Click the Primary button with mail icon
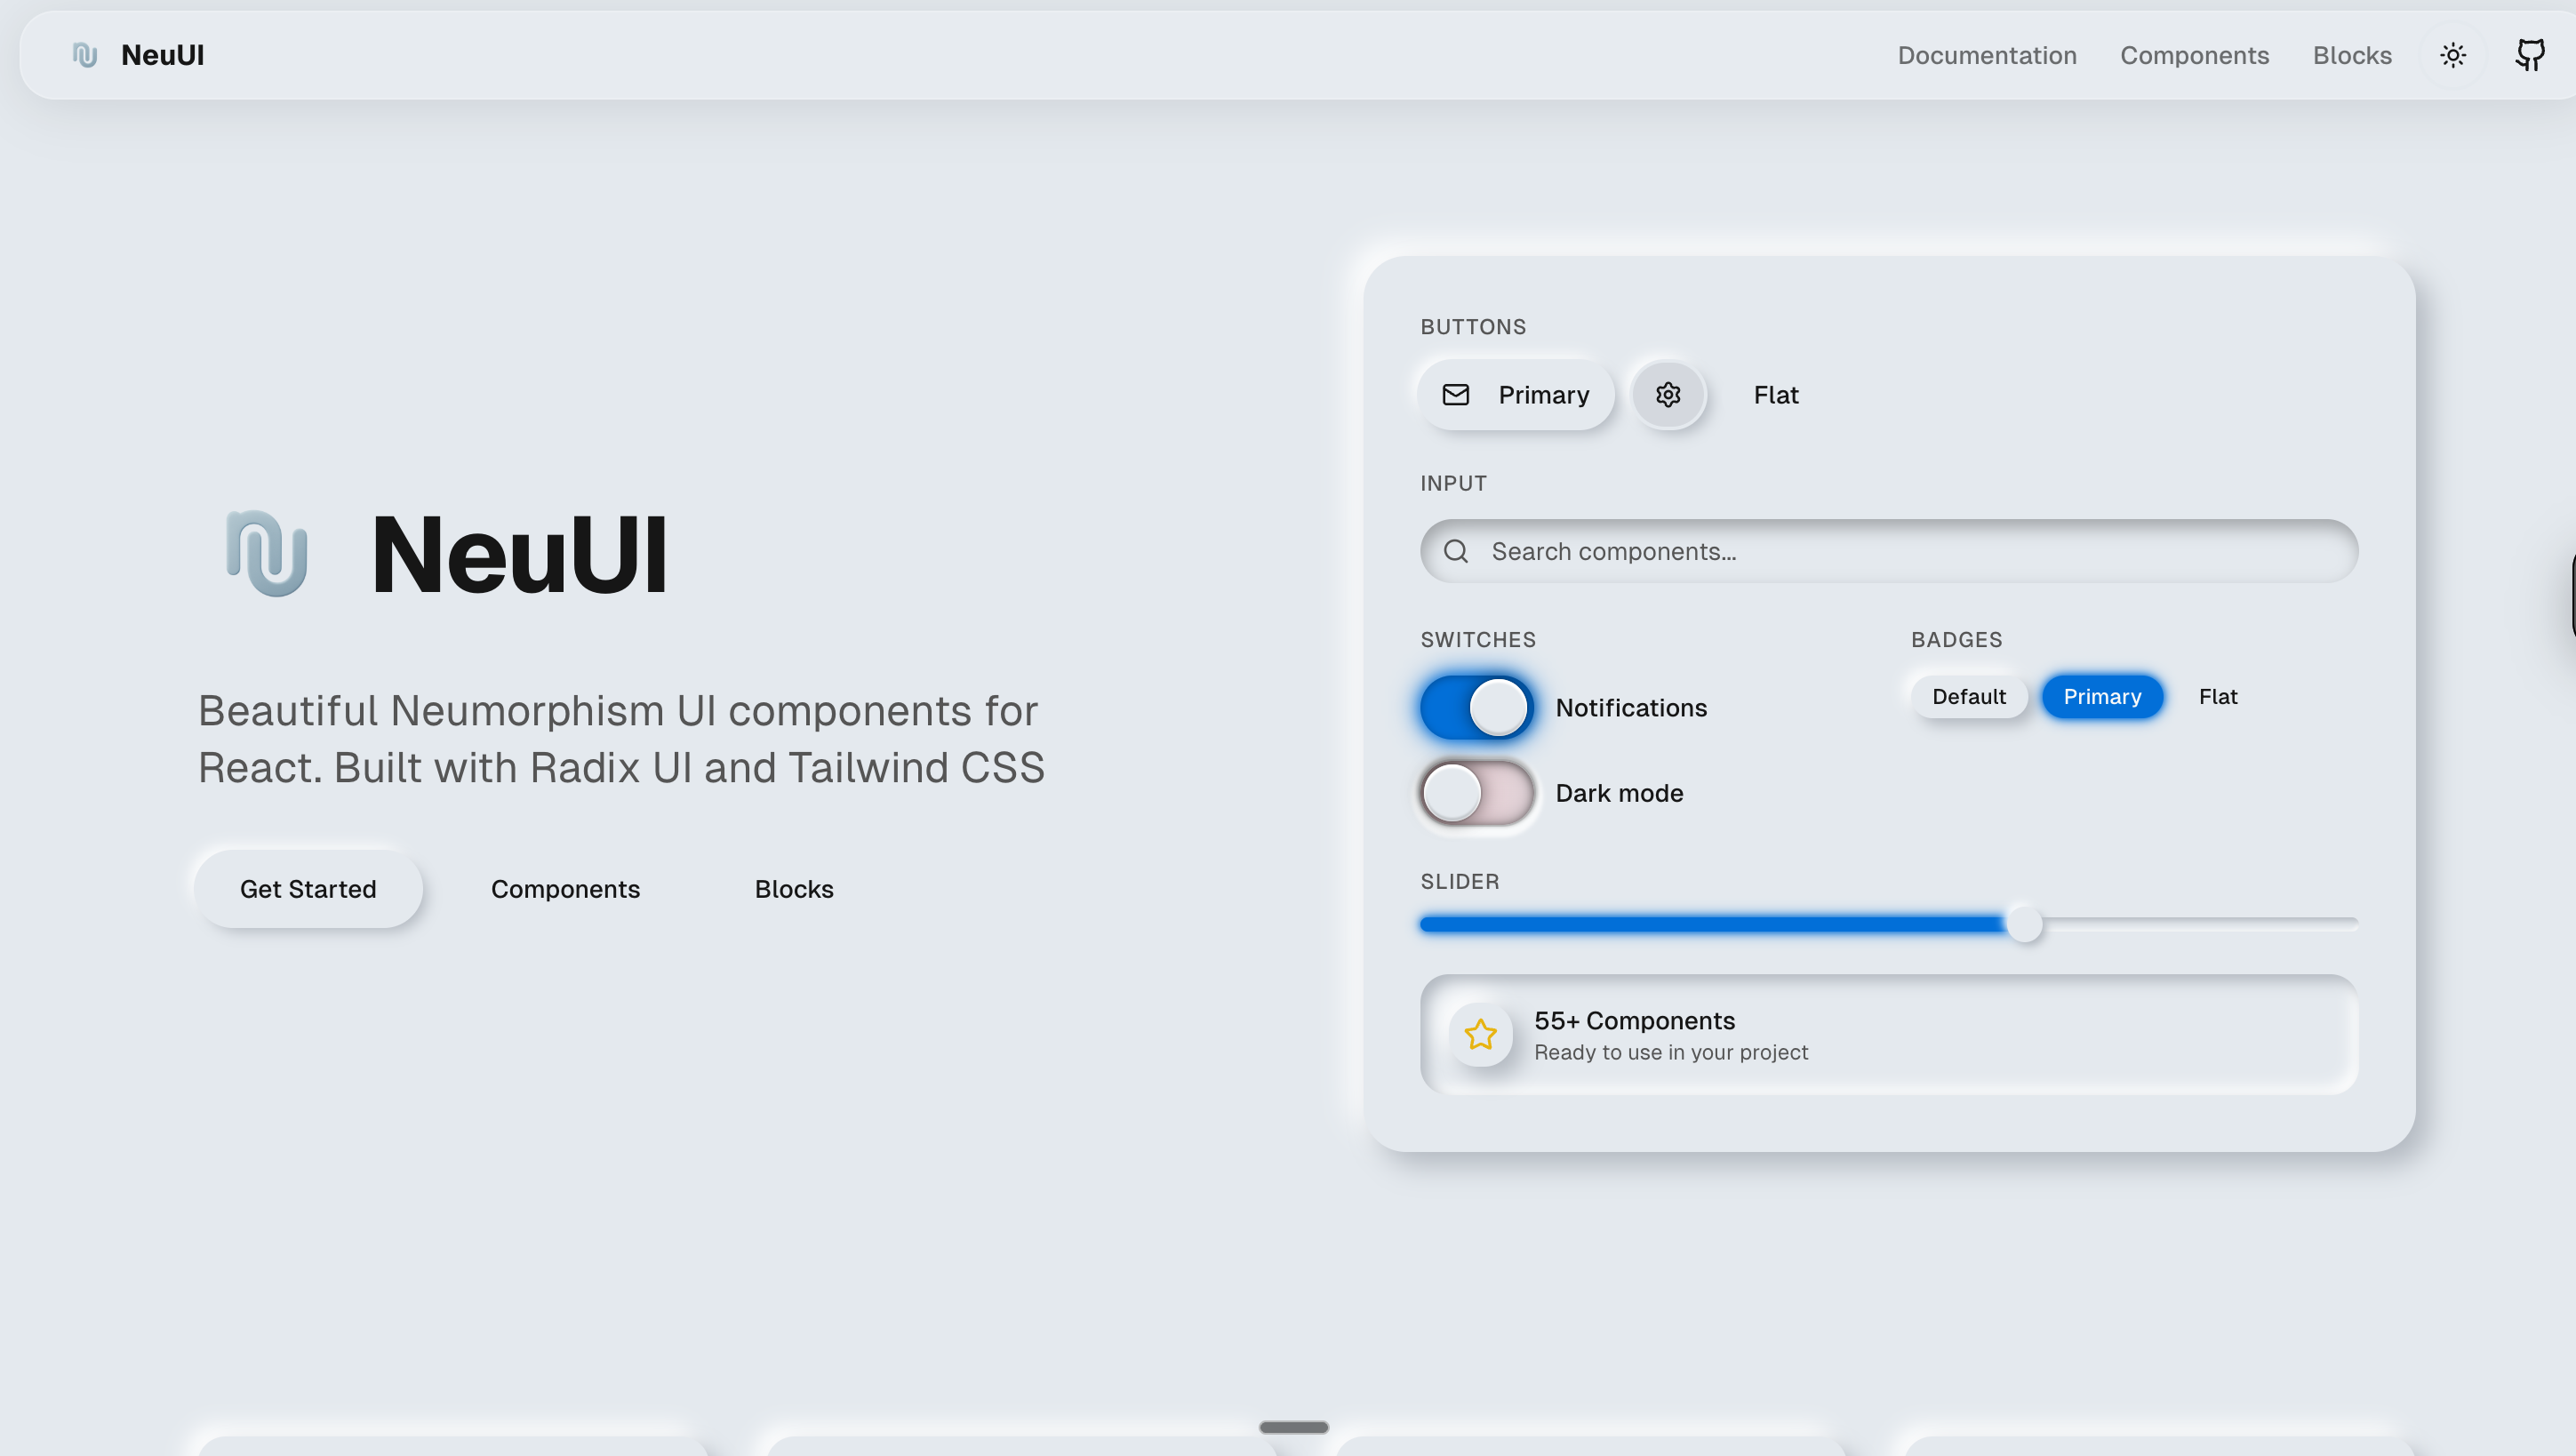 point(1516,395)
